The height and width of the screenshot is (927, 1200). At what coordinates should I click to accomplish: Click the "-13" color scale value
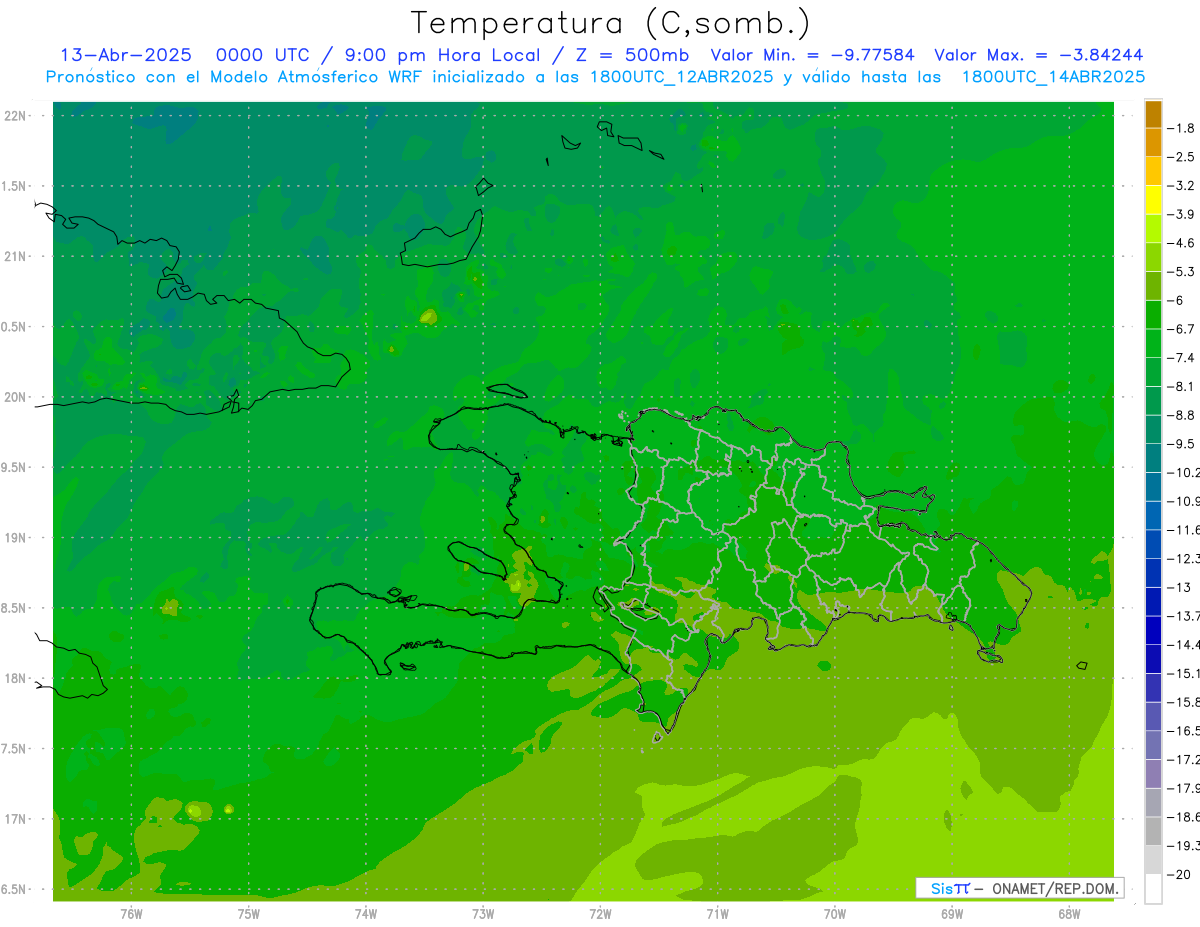click(x=1177, y=587)
